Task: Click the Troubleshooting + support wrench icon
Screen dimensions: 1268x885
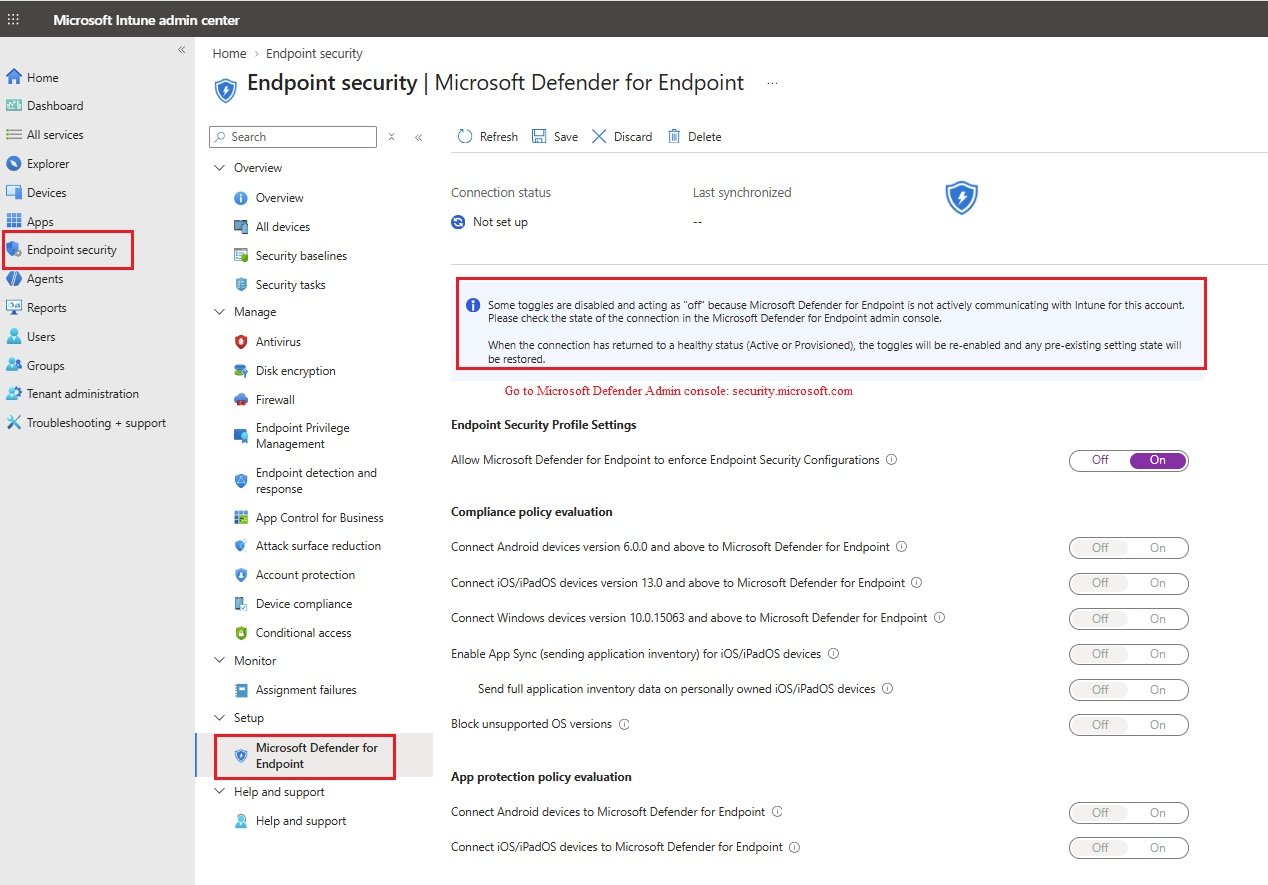Action: pos(14,422)
